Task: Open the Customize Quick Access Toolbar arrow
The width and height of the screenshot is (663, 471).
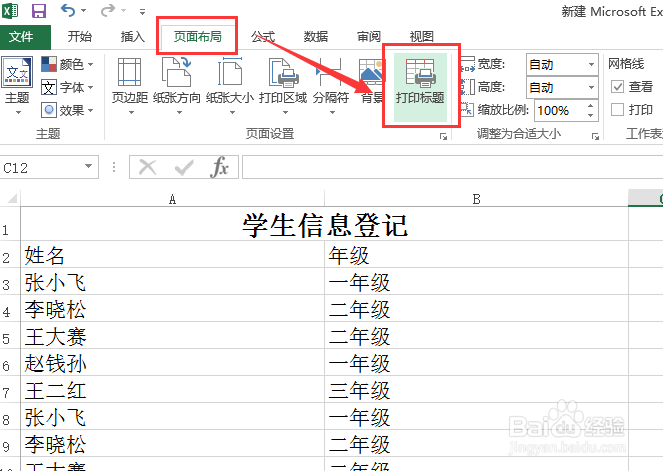Action: [142, 11]
